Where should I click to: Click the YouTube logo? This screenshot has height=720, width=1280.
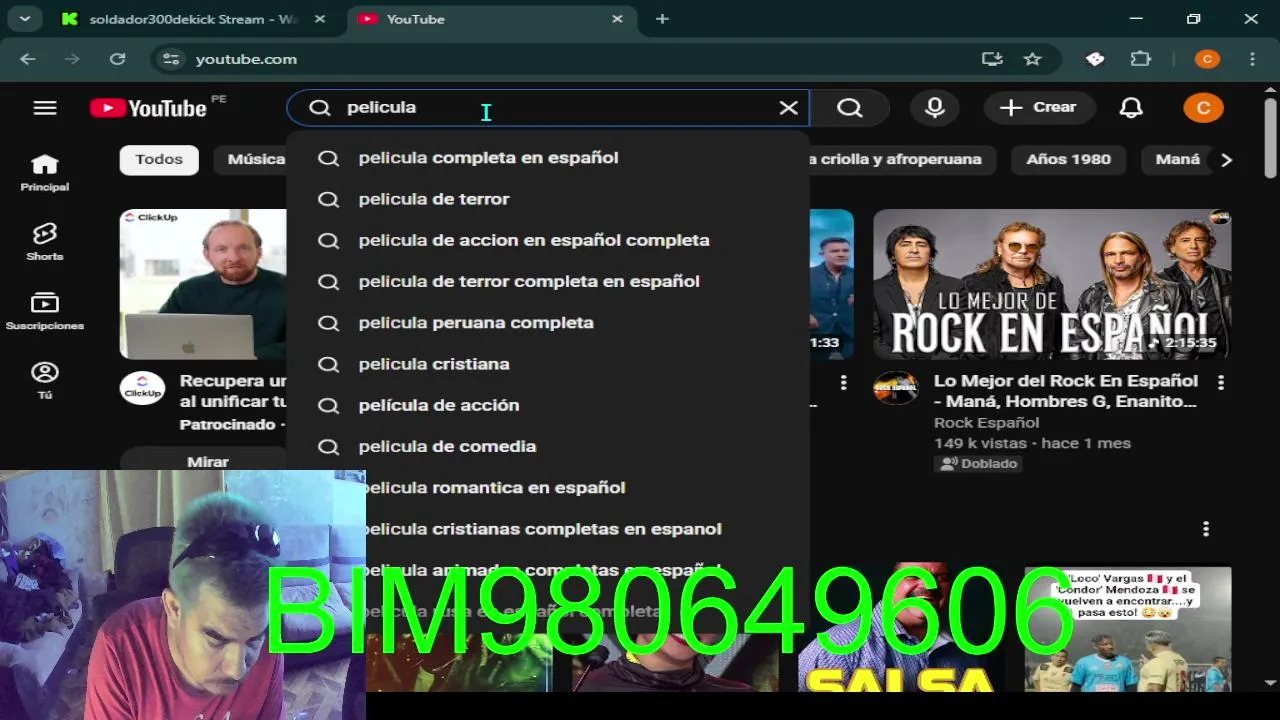click(x=149, y=108)
